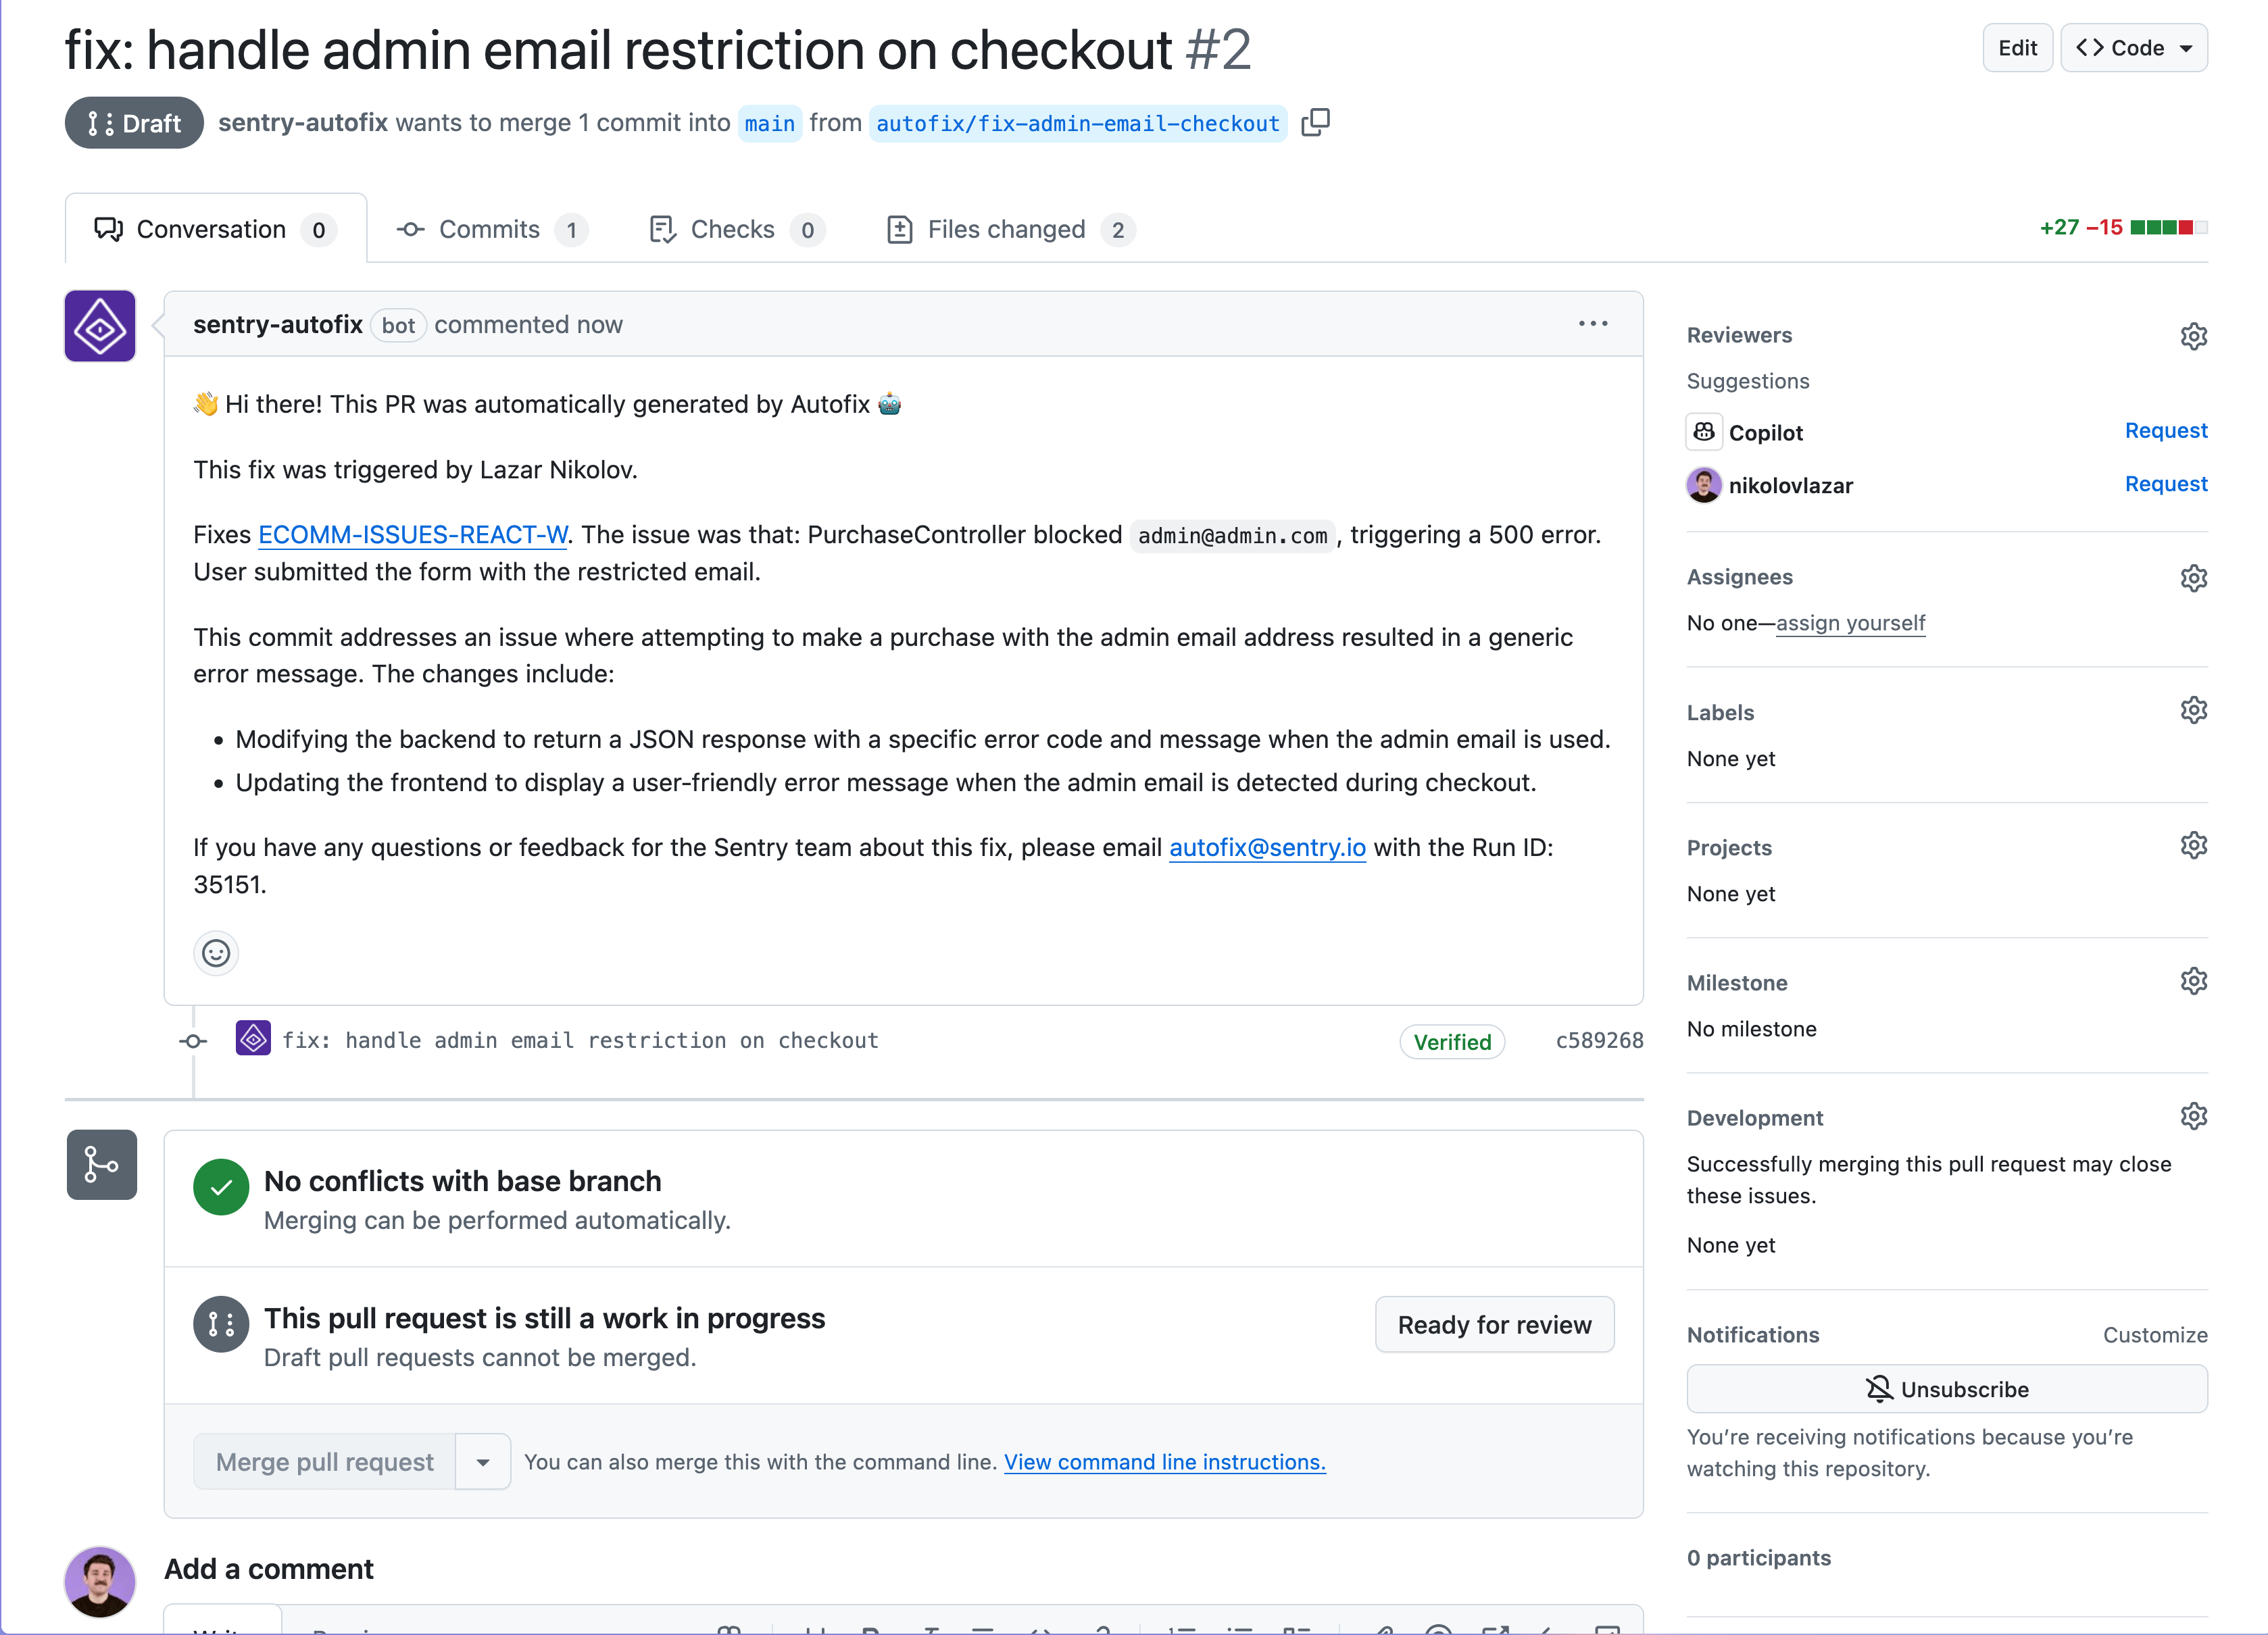Open the ECOMM-ISSUES-REACT-W issue link
Viewport: 2268px width, 1635px height.
[x=413, y=535]
